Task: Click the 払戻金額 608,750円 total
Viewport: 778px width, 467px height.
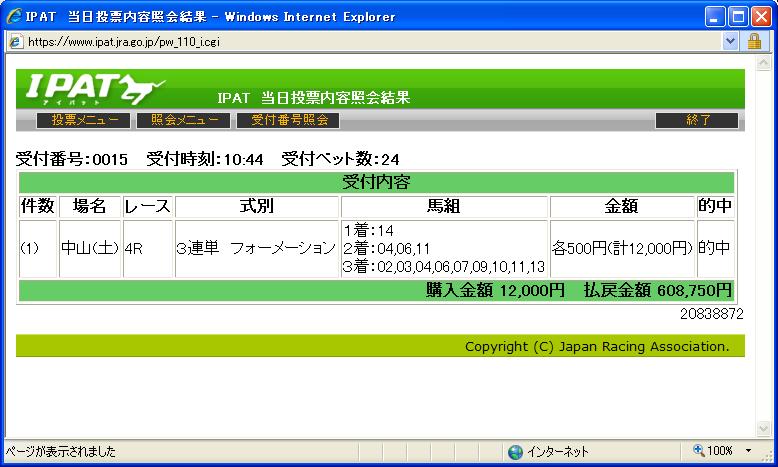Action: 658,290
